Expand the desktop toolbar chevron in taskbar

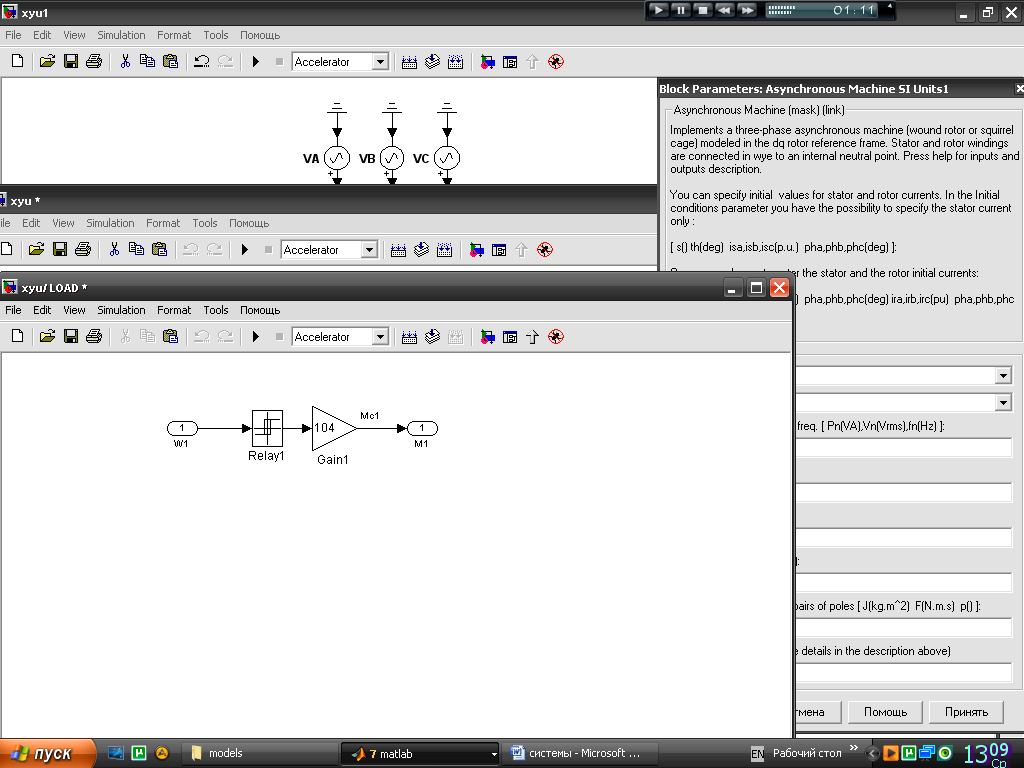pos(854,748)
